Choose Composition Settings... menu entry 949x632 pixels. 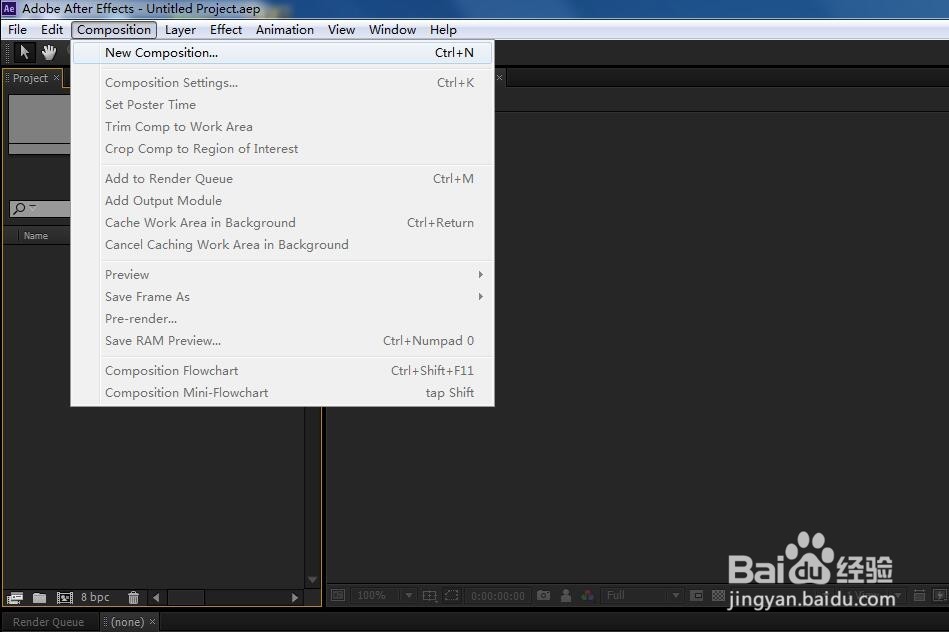[283, 83]
